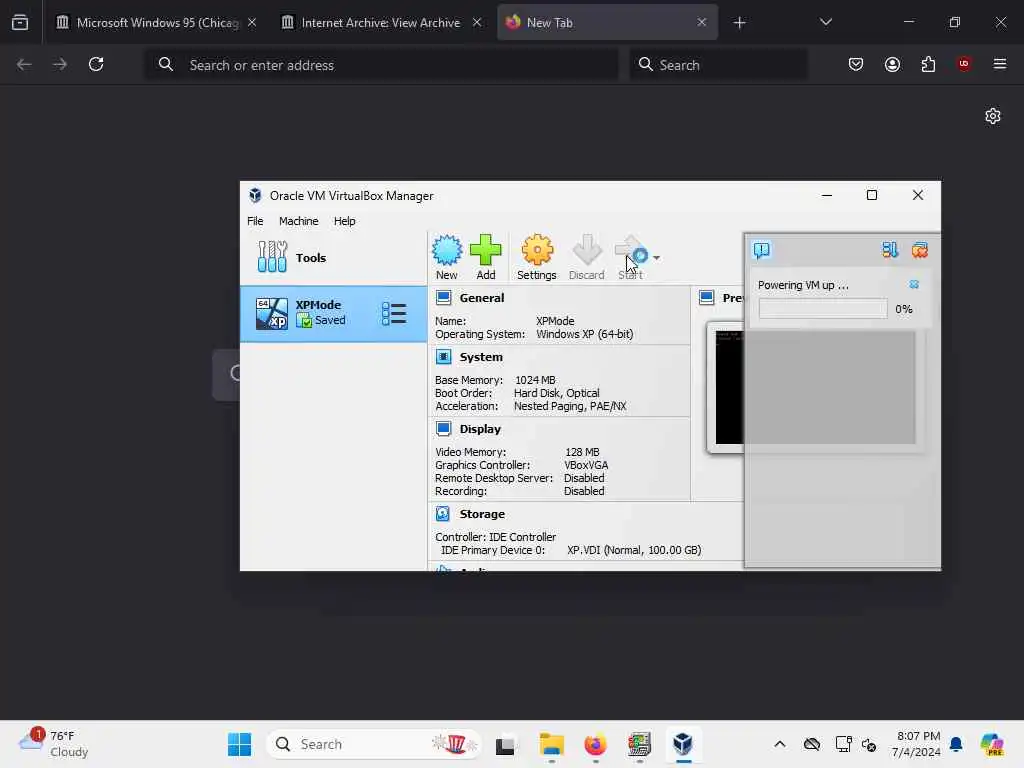Cancel the Powering VM up progress
1024x768 pixels.
click(914, 285)
